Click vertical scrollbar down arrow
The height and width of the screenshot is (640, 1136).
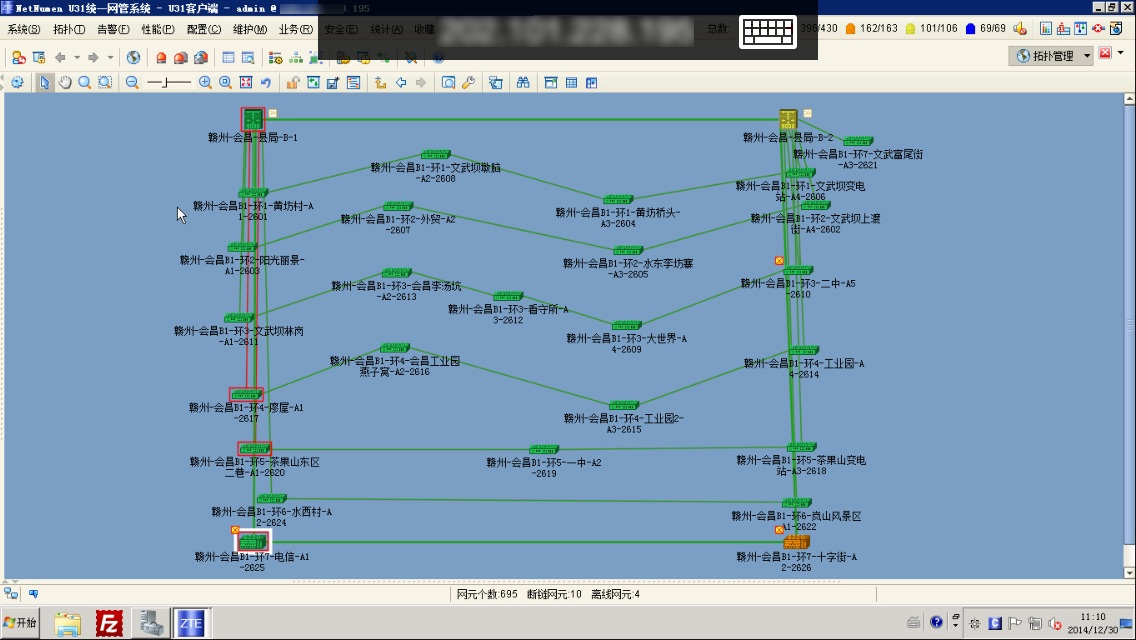coord(1129,573)
